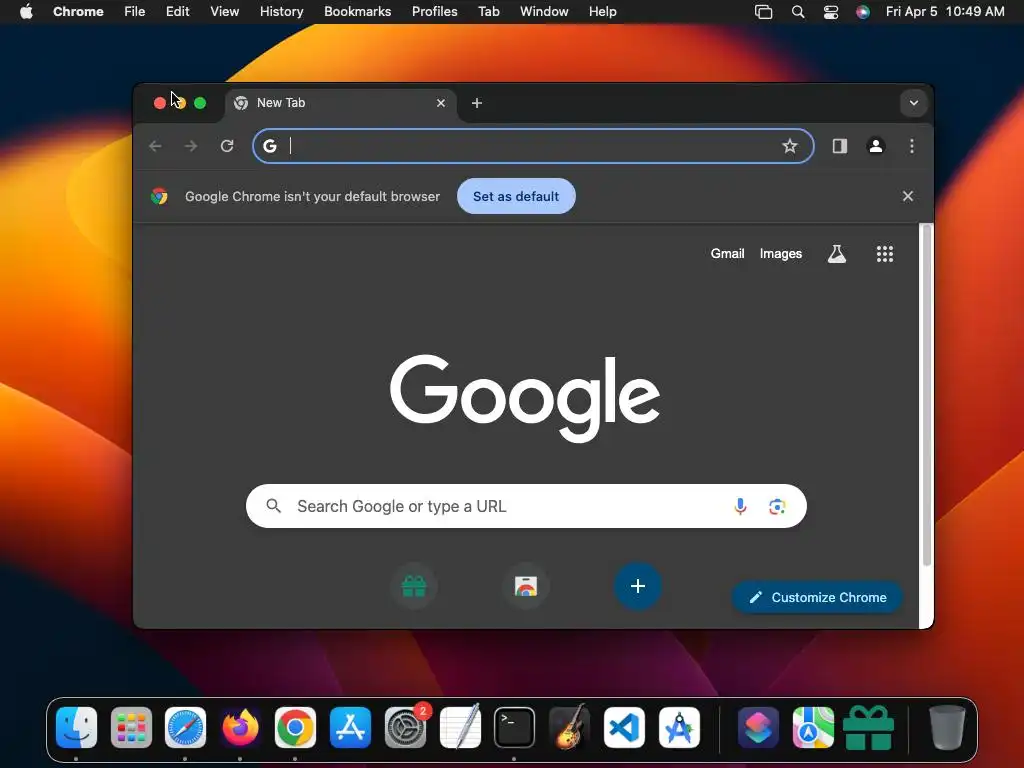Open Control Center in the menu bar
The width and height of the screenshot is (1024, 768).
tap(831, 11)
